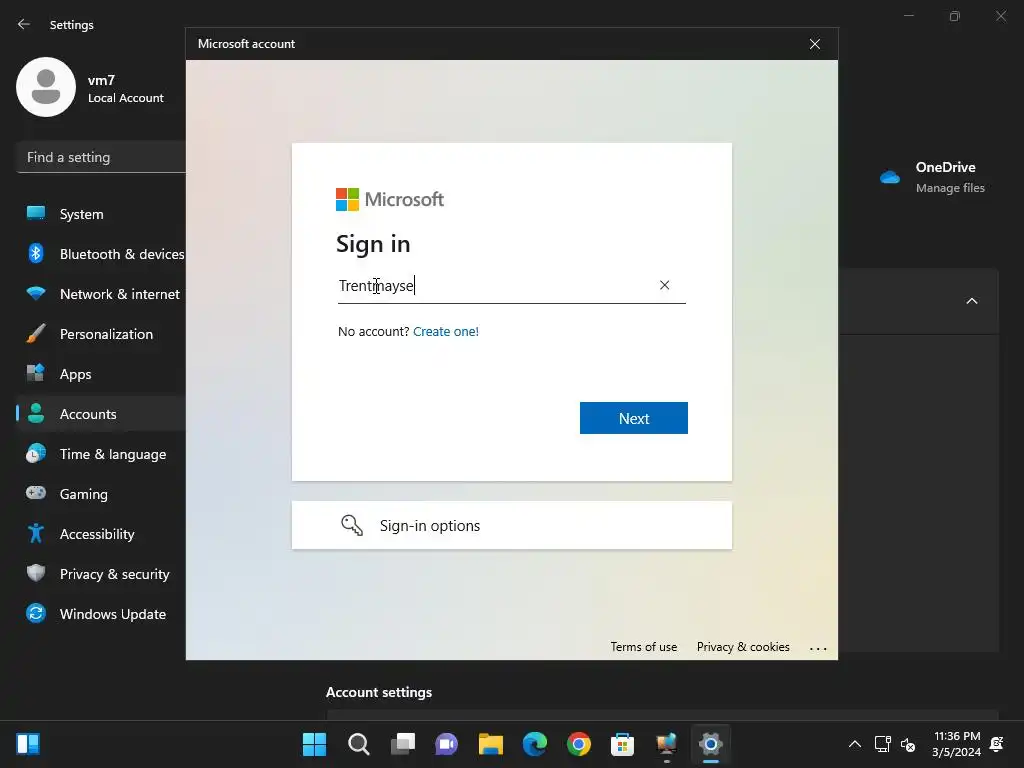Click the Next button
Screen dimensions: 1024x768
633,418
